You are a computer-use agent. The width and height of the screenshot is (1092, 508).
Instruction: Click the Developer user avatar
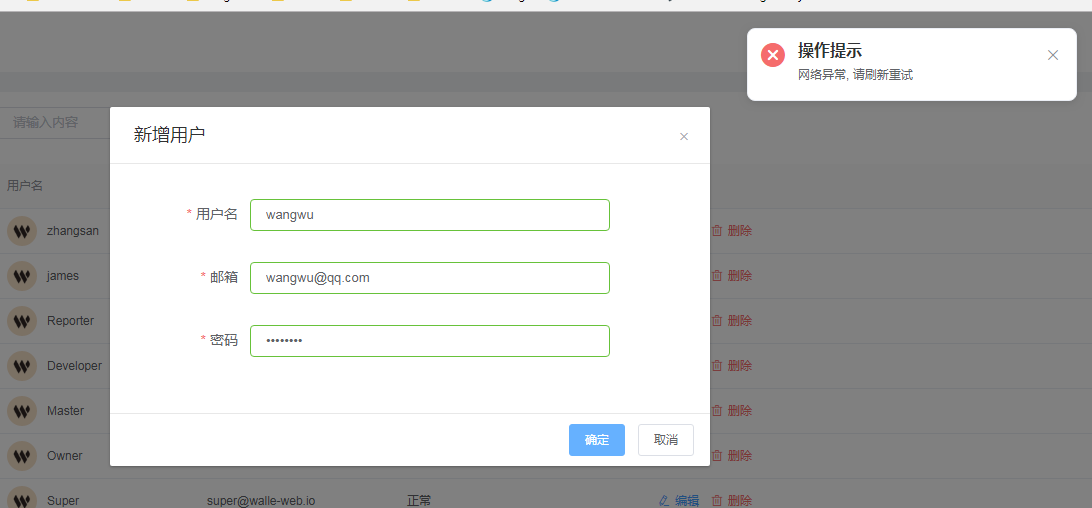coord(22,366)
